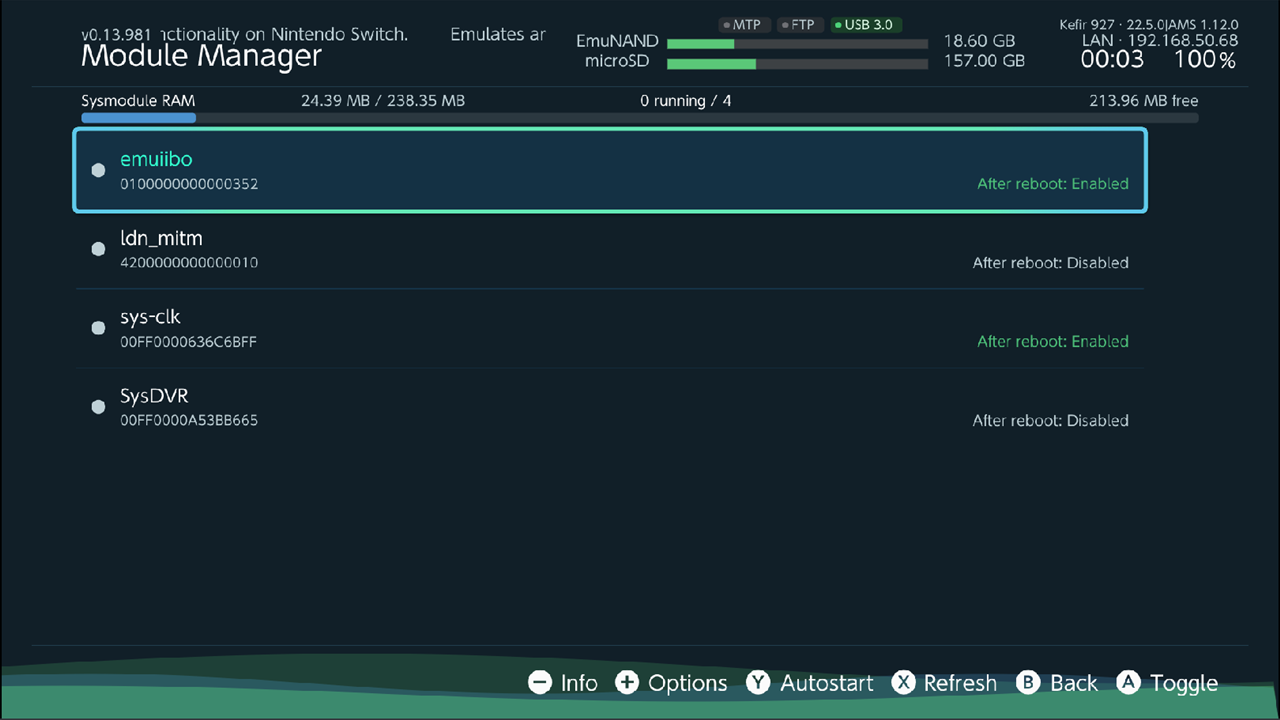Click the Y Autostart button icon
Viewport: 1280px width, 720px height.
(x=758, y=682)
